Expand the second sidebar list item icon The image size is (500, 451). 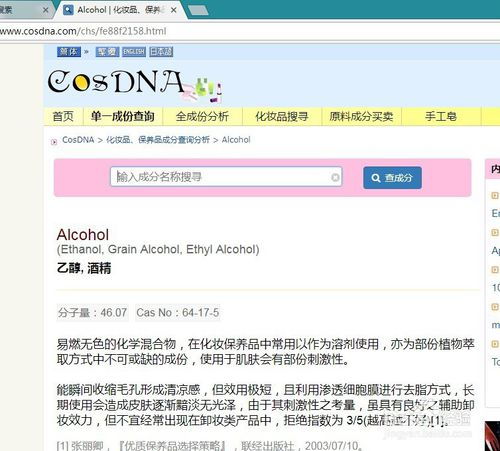[x=495, y=232]
